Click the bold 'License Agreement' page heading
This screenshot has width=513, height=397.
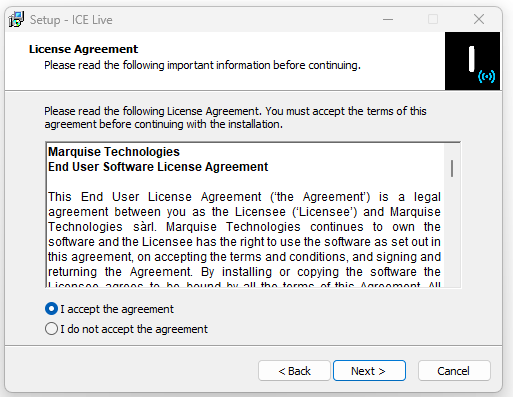click(83, 49)
